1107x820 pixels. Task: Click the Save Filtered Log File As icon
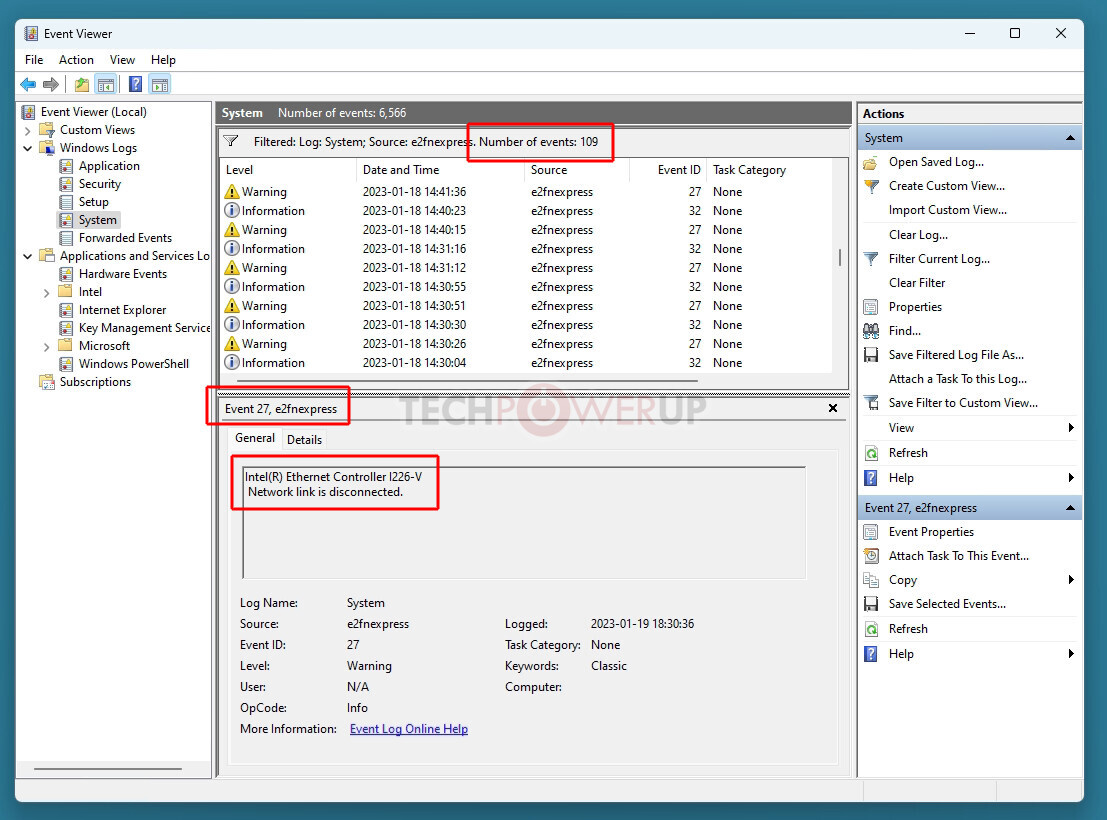click(871, 355)
